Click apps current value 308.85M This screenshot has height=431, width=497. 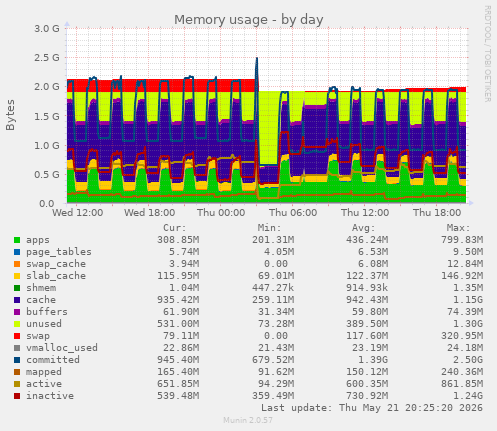(178, 240)
